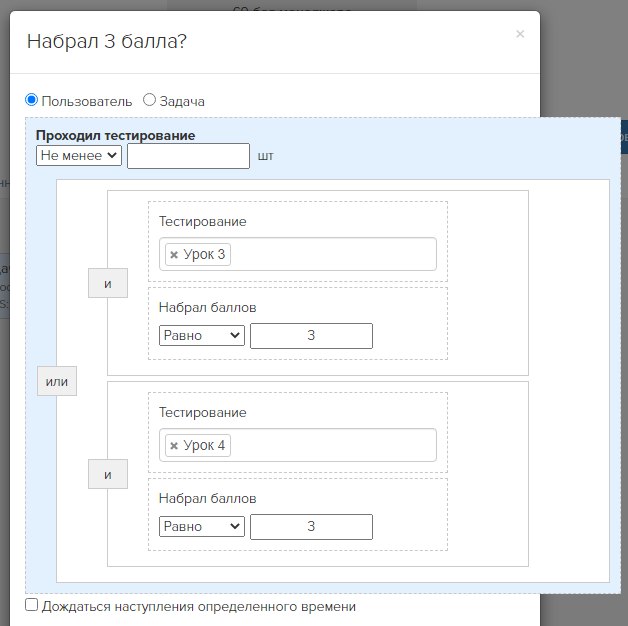Click the "или" operator button
628x626 pixels.
[x=57, y=381]
